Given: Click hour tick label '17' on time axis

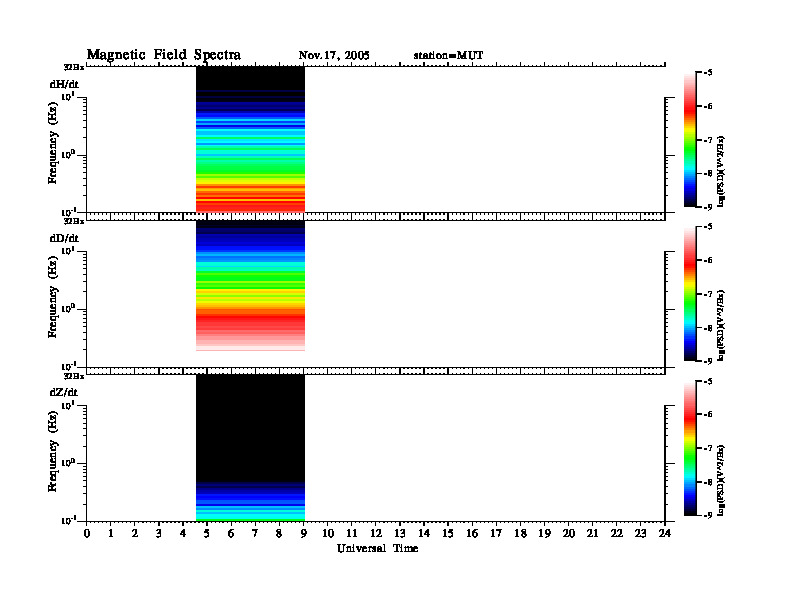Looking at the screenshot, I should [x=496, y=533].
